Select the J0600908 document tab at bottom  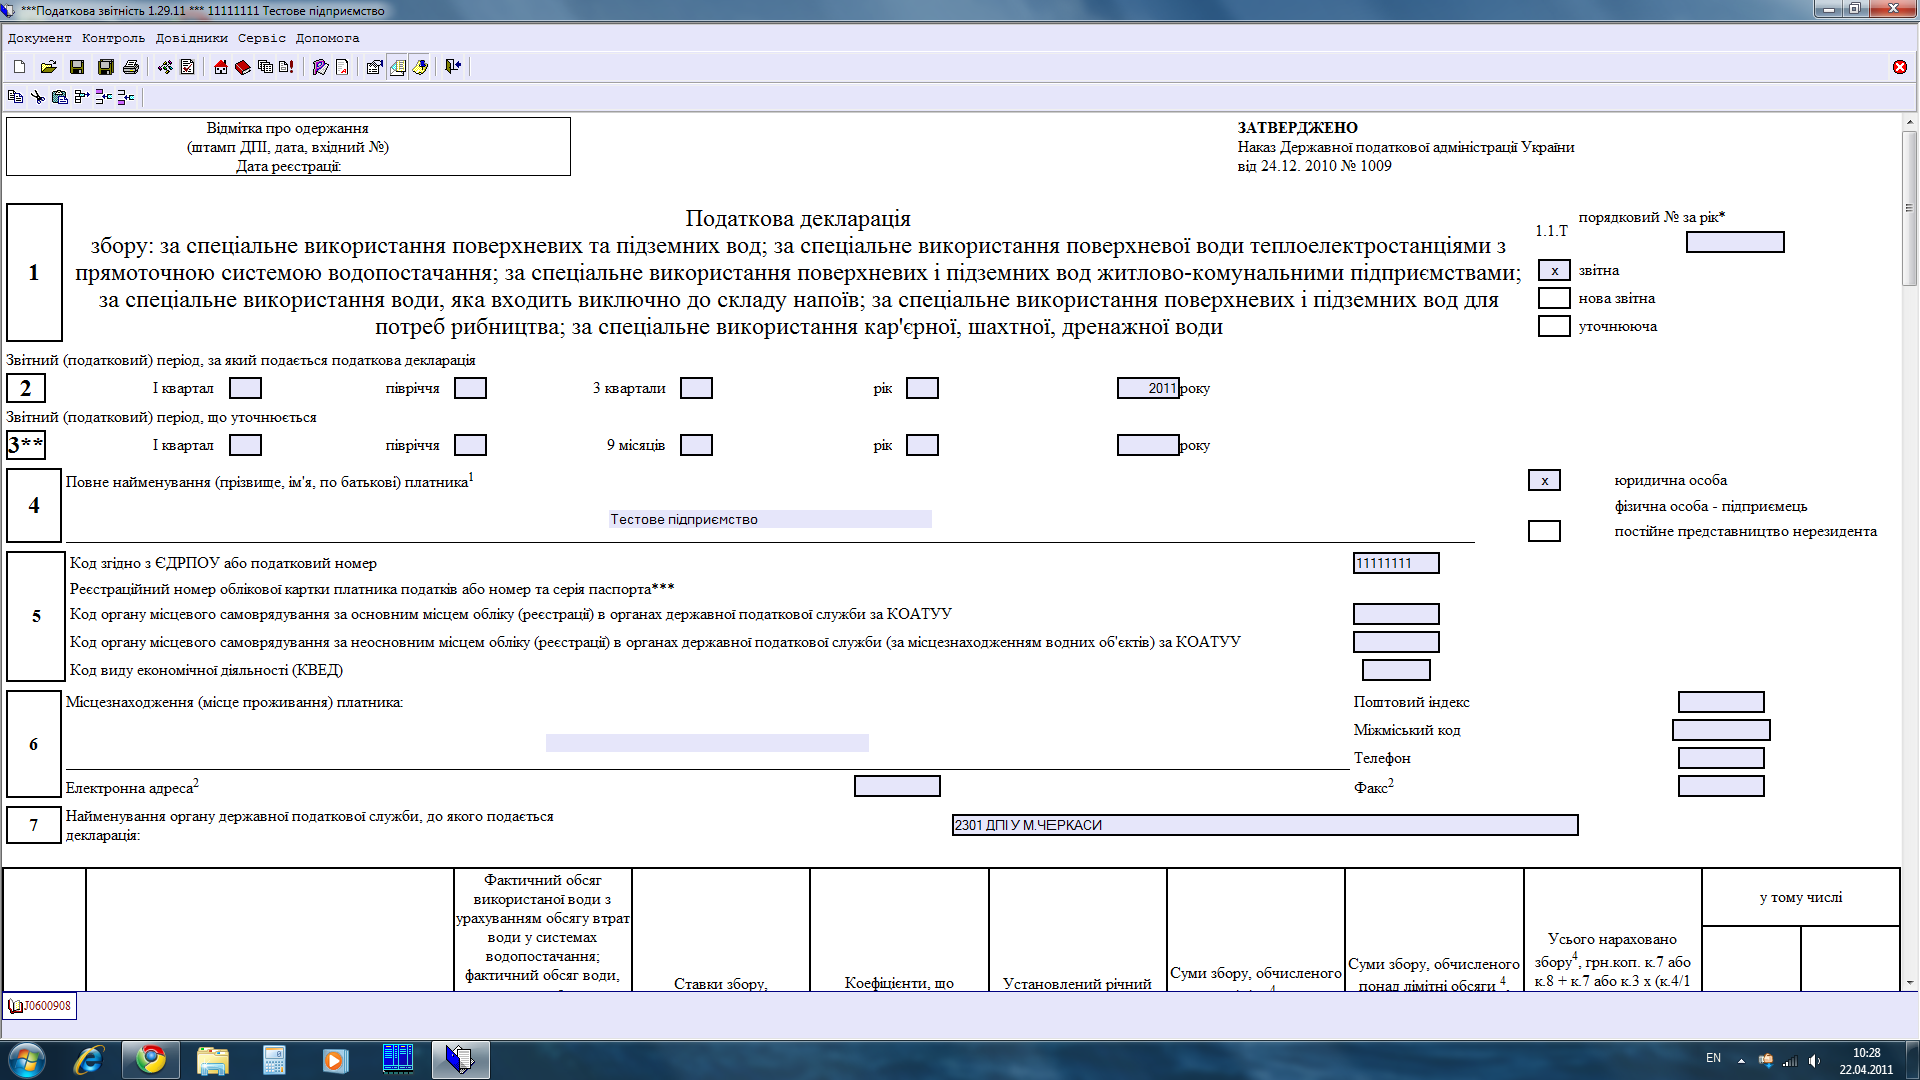click(x=41, y=1006)
